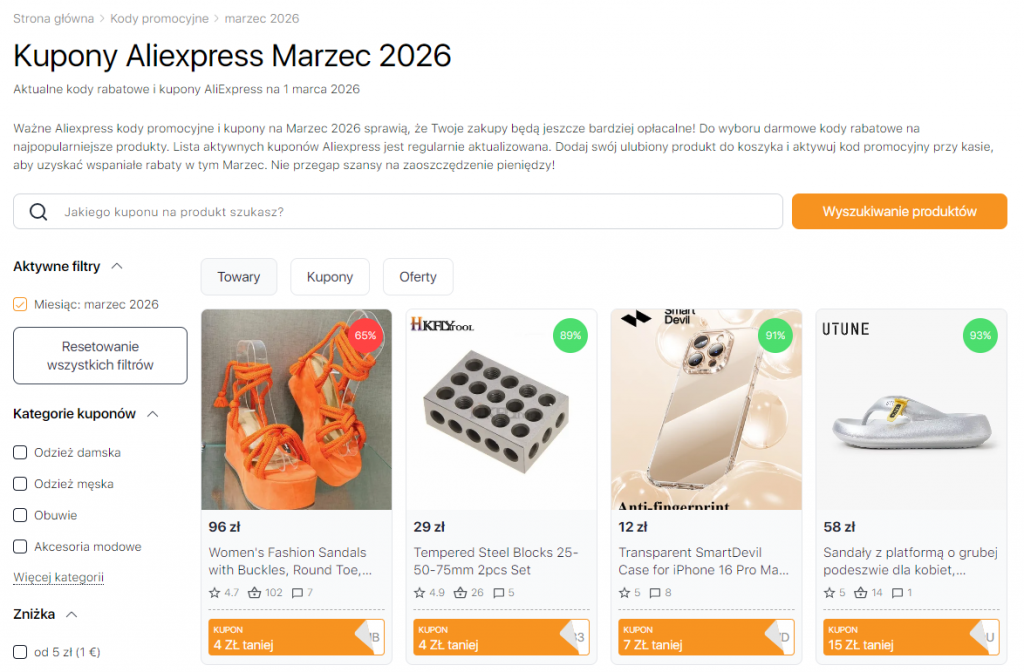Screen dimensions: 1024x672
Task: Click the 65% discount badge on orange sandals
Action: [x=366, y=337]
